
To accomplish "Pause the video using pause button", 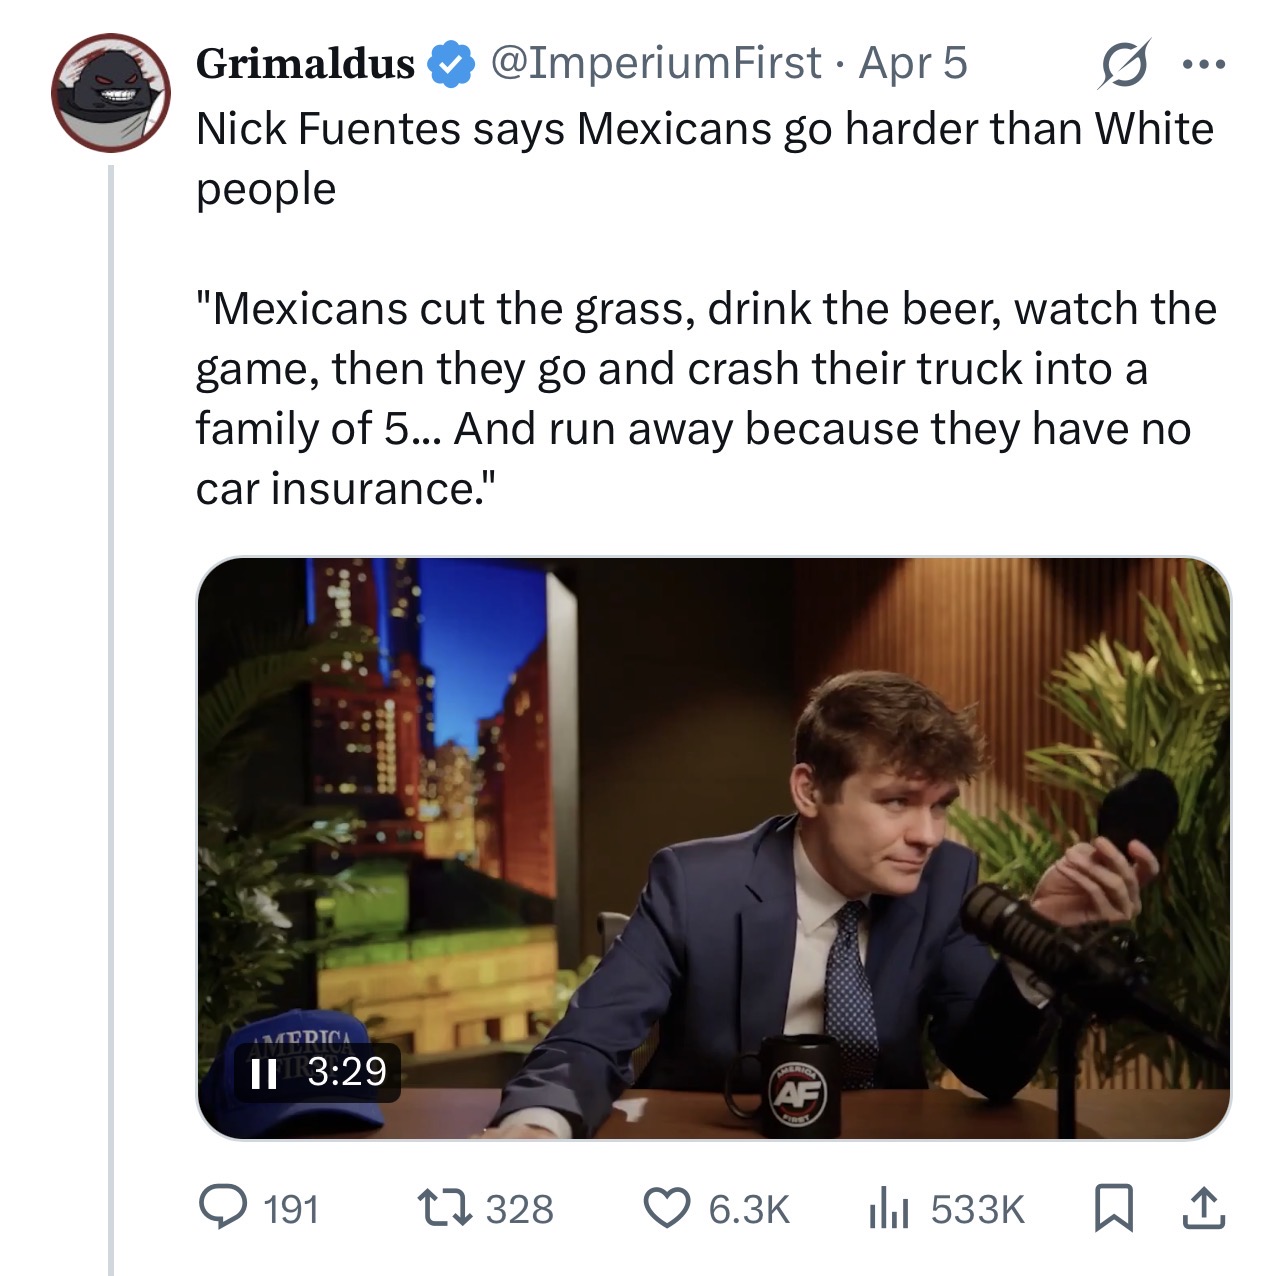I will pyautogui.click(x=264, y=1073).
